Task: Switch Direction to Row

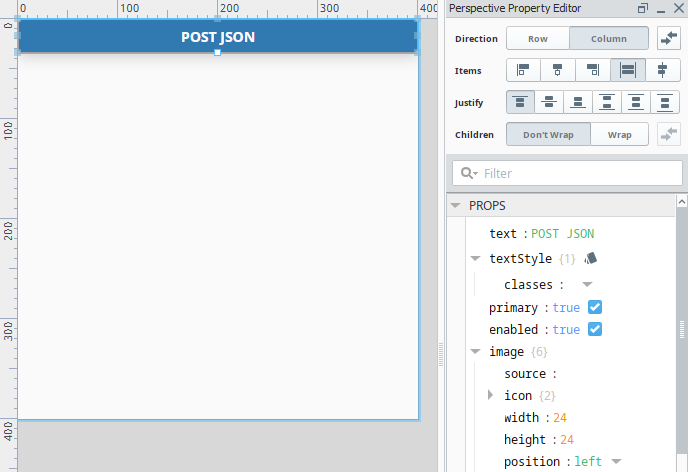Action: click(x=538, y=39)
